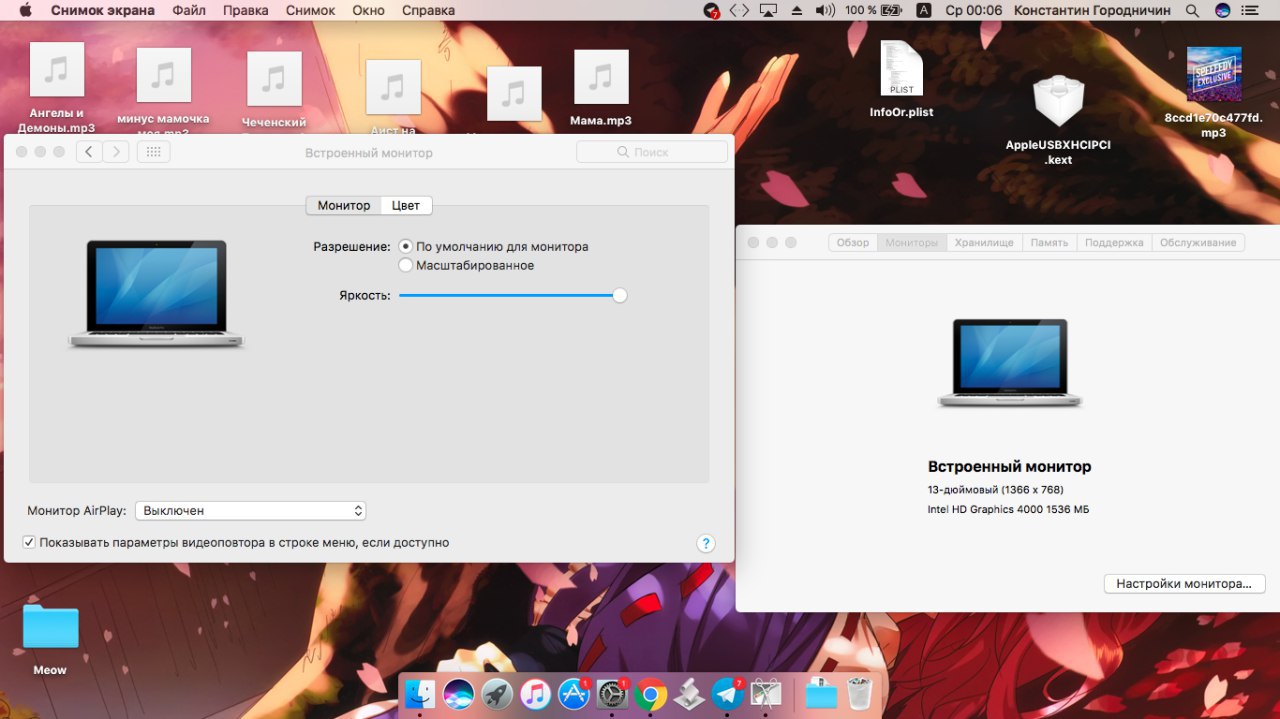
Task: Open the 'Файл' menu
Action: [189, 10]
